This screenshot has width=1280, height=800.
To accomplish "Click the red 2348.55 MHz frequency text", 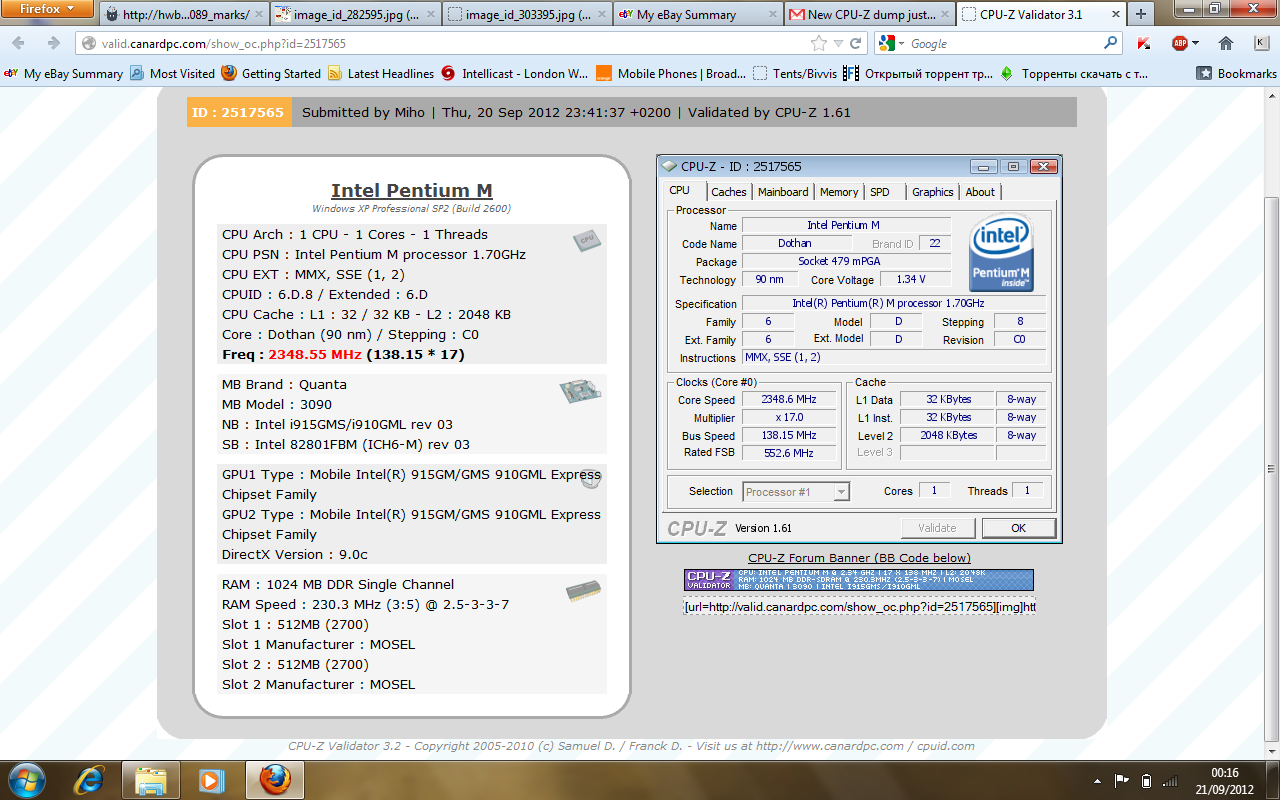I will pos(315,354).
